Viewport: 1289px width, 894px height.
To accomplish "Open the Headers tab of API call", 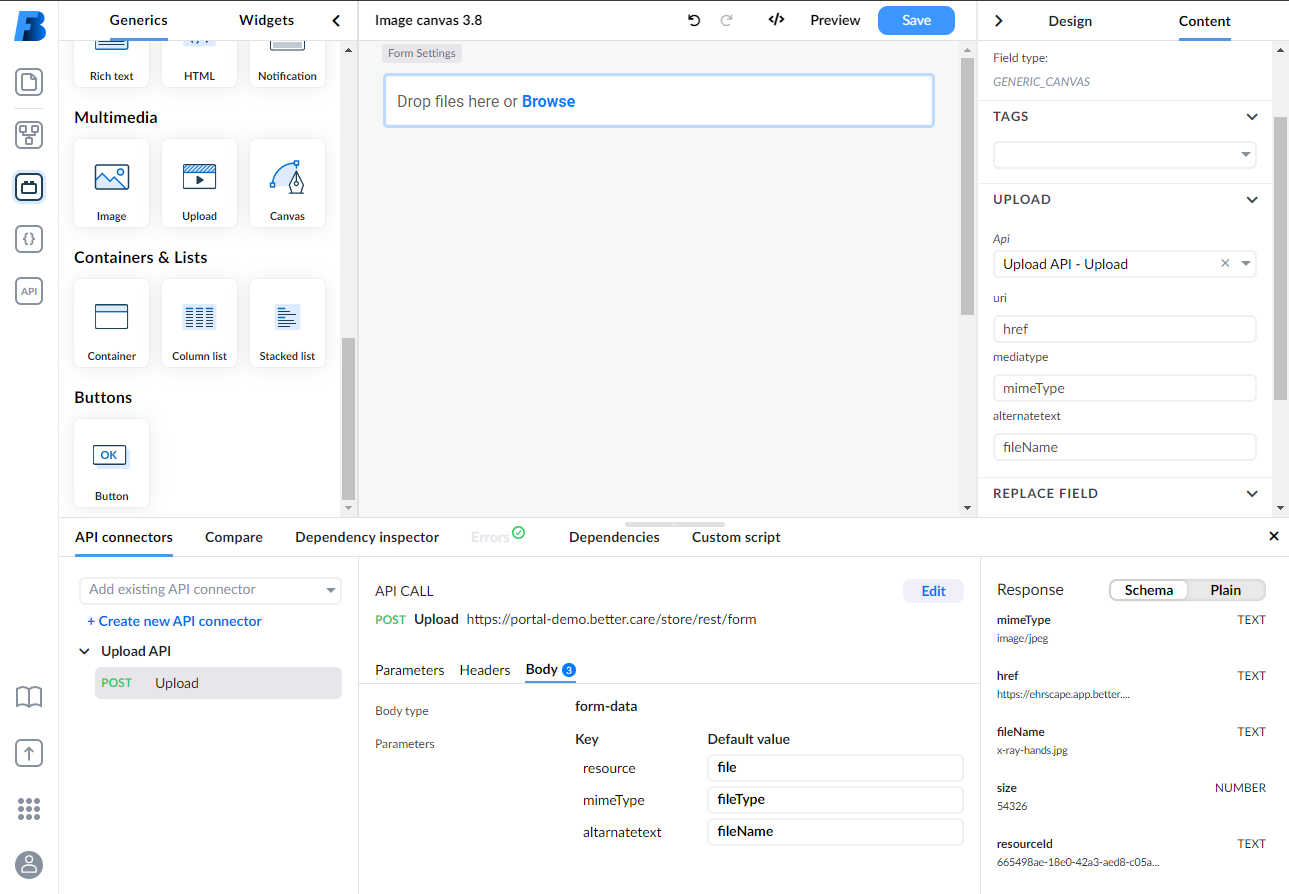I will click(485, 670).
